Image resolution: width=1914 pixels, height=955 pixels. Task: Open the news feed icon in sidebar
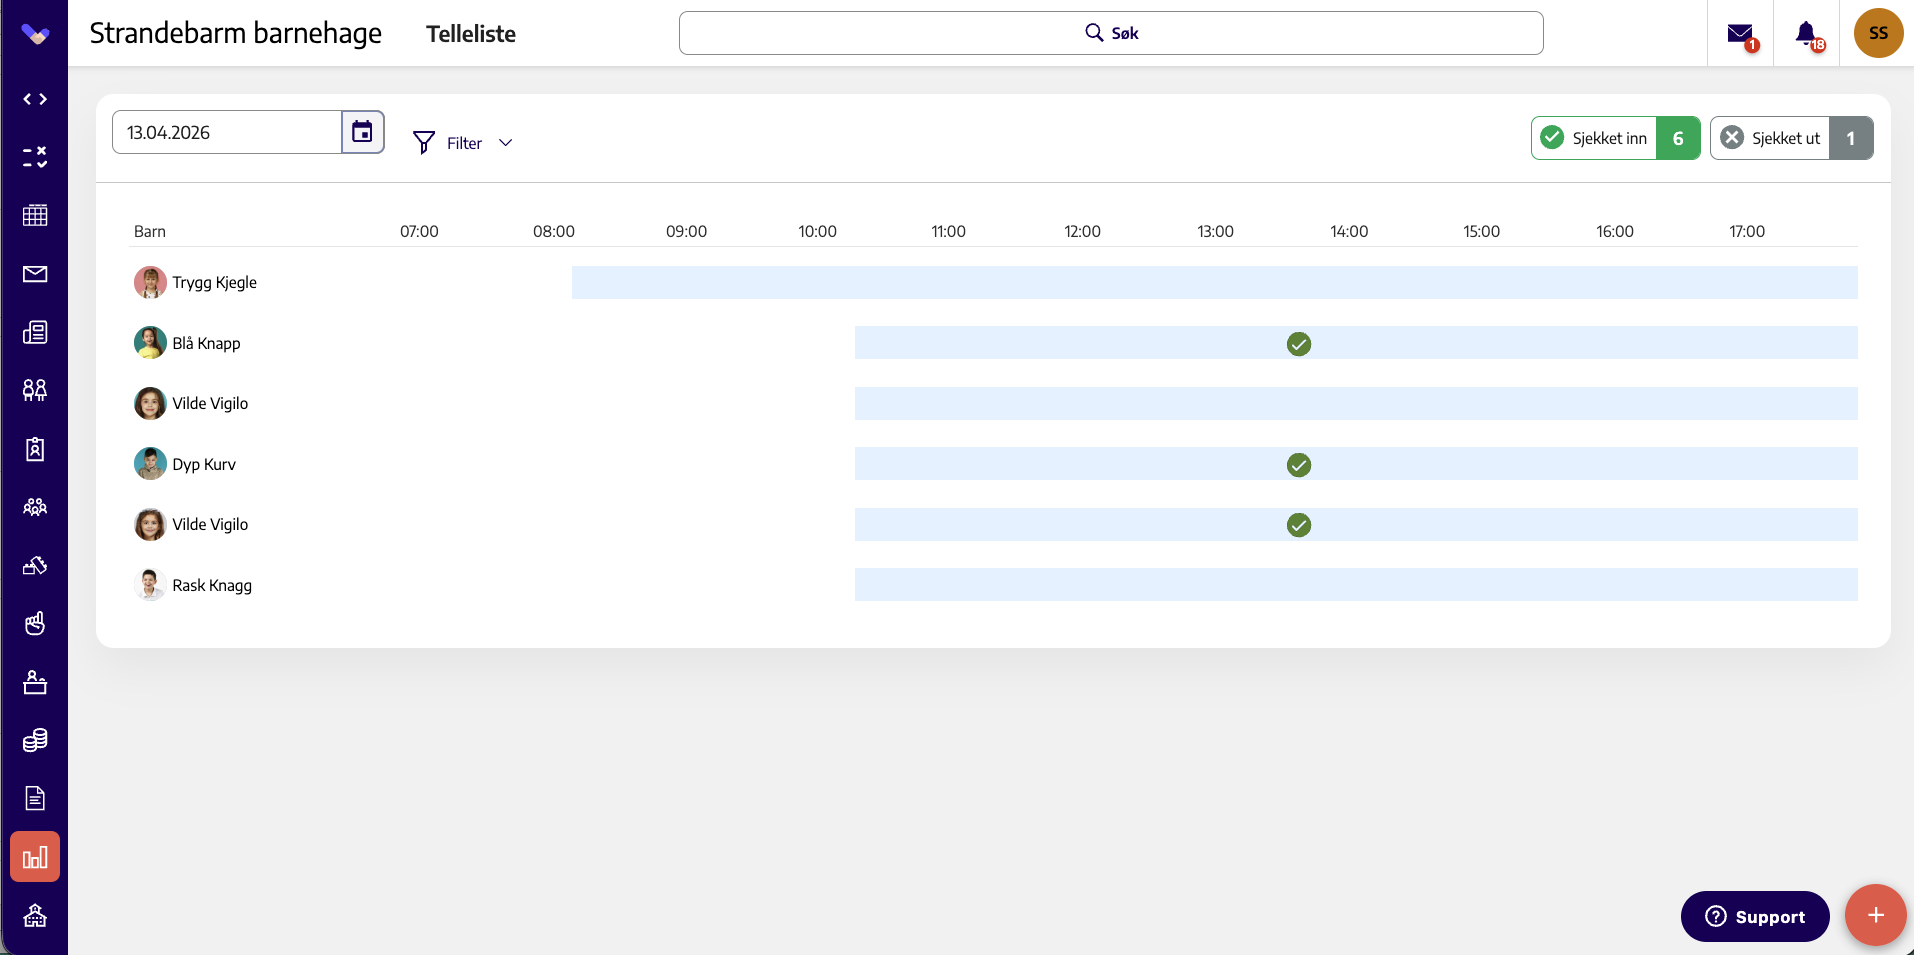[x=35, y=332]
